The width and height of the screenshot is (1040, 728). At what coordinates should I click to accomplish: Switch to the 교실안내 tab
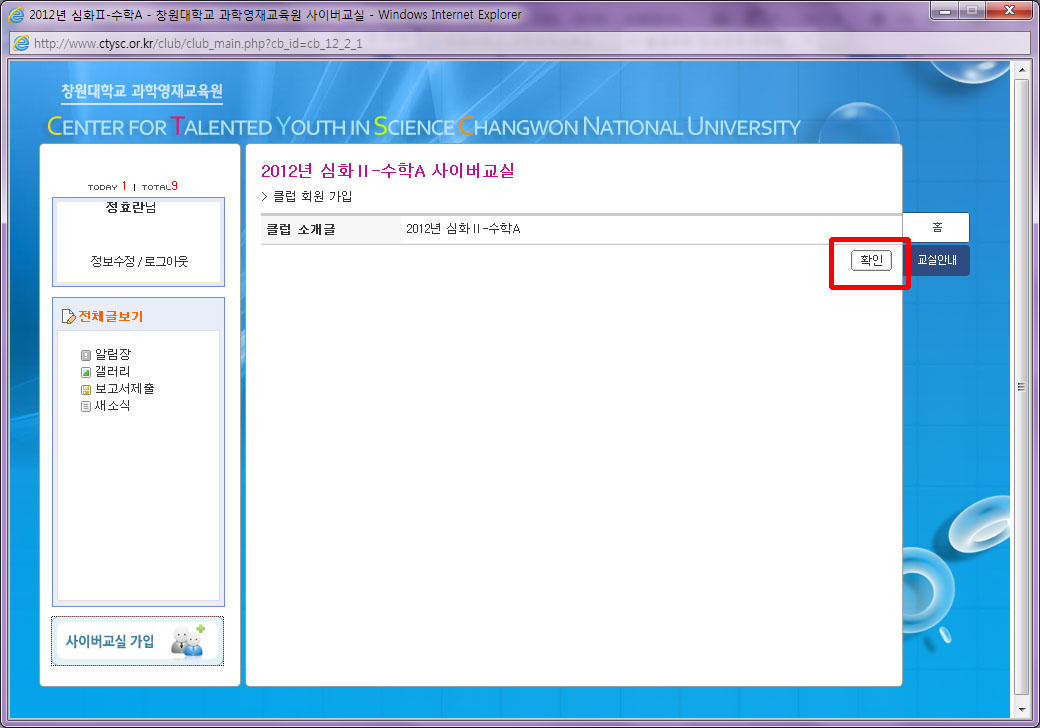936,260
